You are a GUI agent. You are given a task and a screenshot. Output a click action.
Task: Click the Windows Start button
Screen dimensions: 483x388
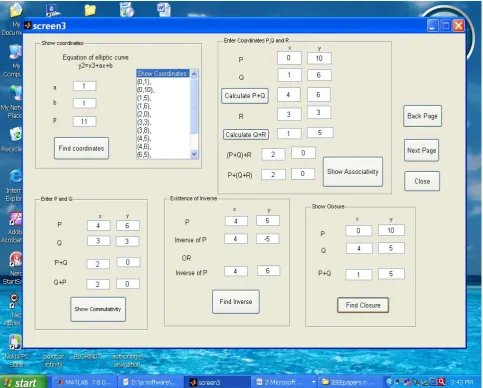click(22, 382)
